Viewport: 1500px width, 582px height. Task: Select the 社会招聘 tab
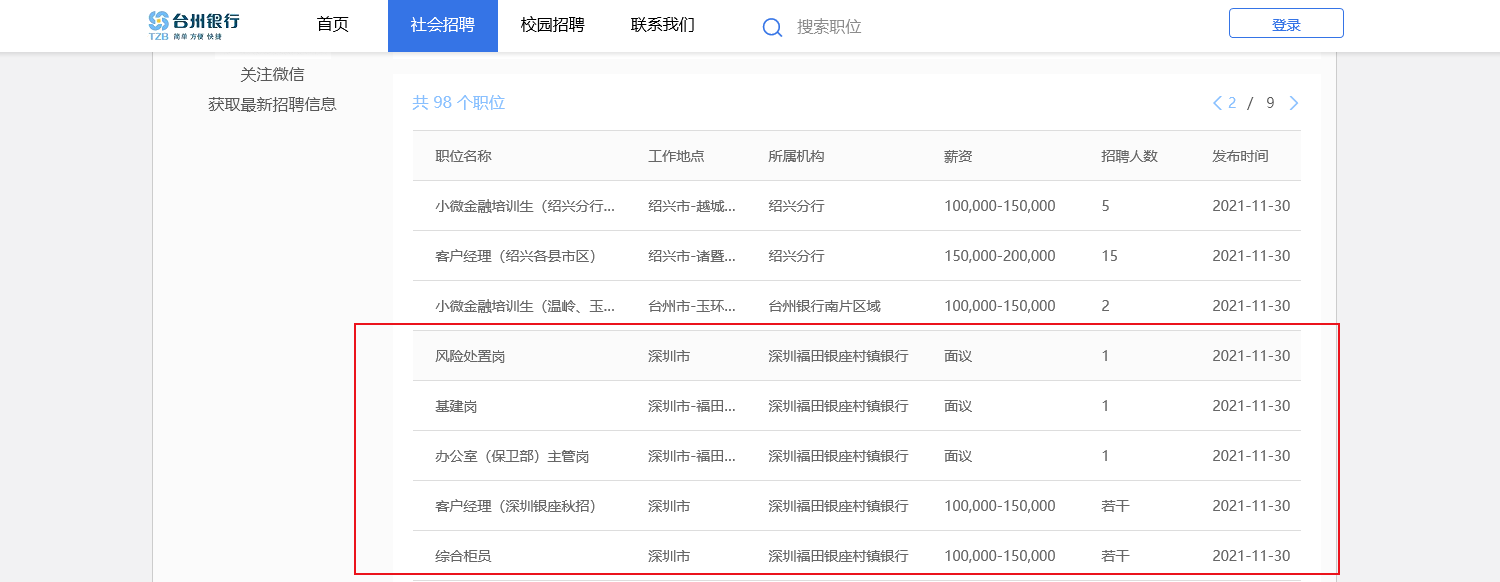[x=443, y=26]
